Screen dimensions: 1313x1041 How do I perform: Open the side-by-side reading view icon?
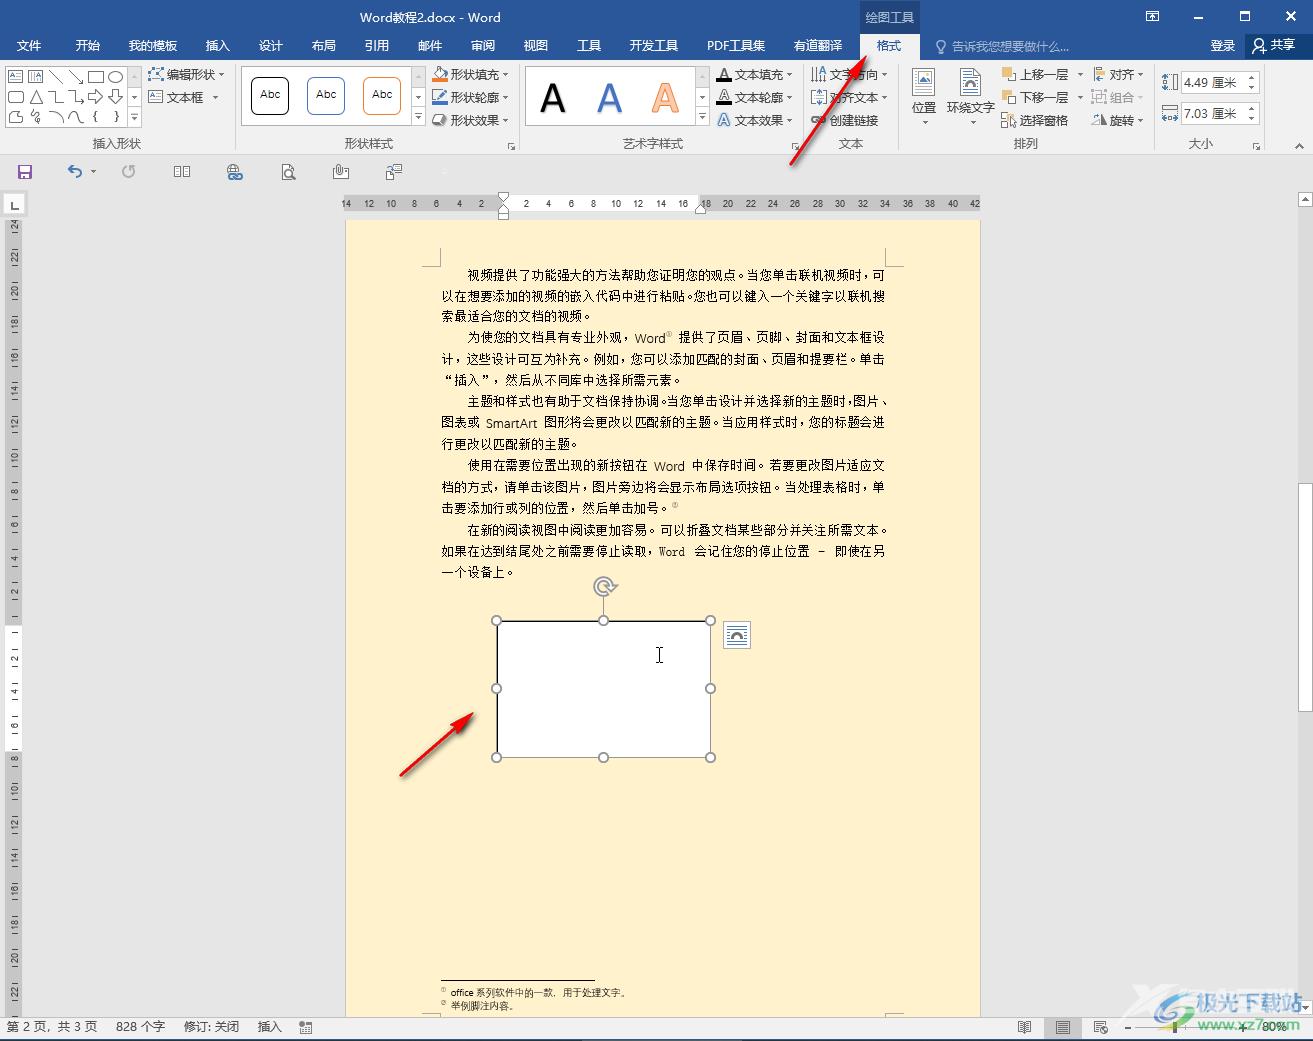coord(182,172)
